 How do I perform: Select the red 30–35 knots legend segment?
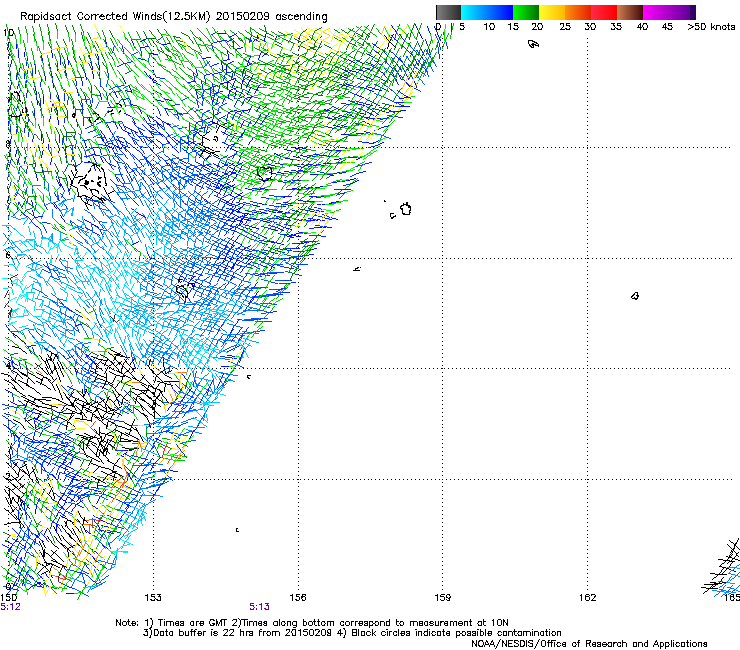point(604,12)
